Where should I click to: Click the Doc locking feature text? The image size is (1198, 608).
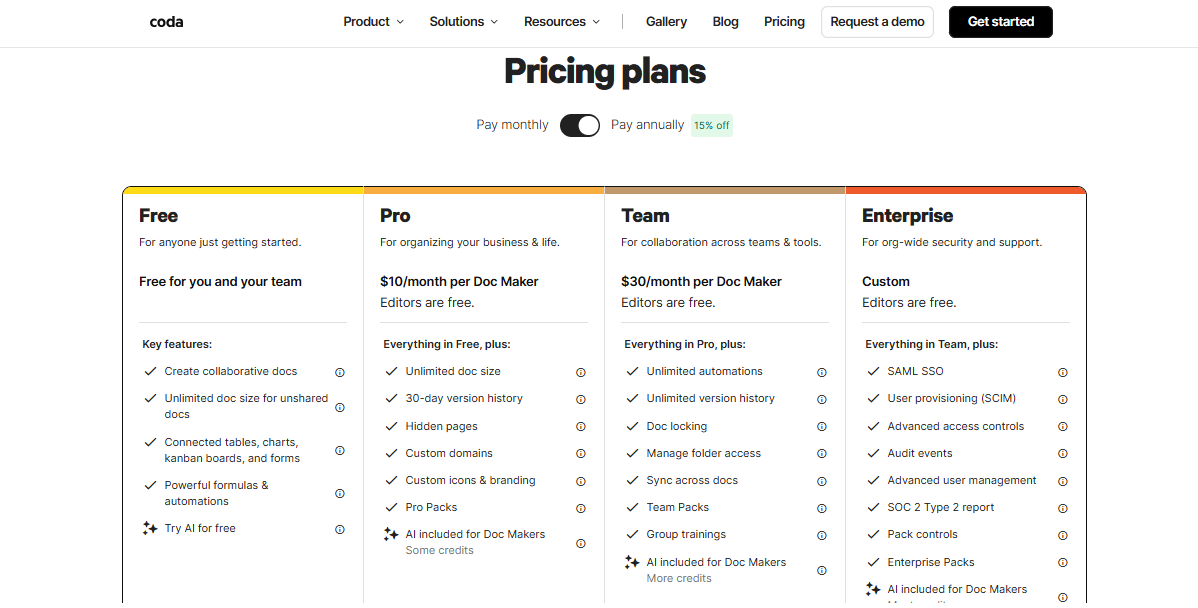(x=677, y=426)
